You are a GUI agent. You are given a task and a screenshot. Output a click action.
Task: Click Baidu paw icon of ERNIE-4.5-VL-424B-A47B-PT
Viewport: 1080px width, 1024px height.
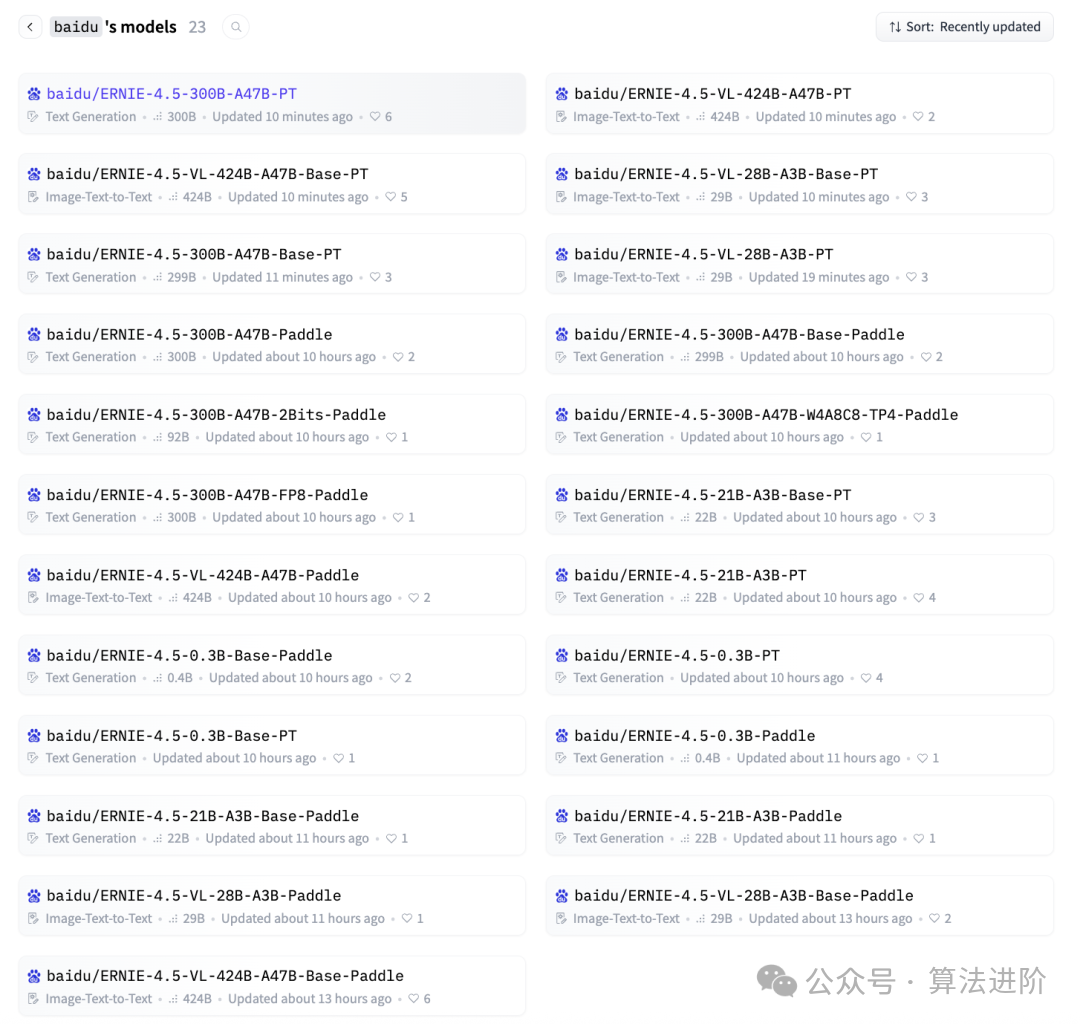click(561, 94)
